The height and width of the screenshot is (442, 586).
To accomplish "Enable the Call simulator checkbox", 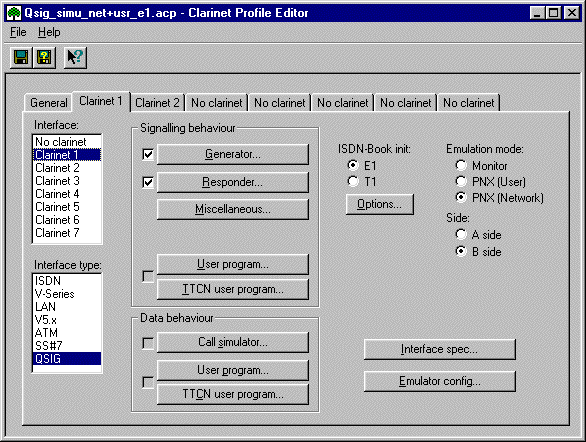I will coord(148,343).
